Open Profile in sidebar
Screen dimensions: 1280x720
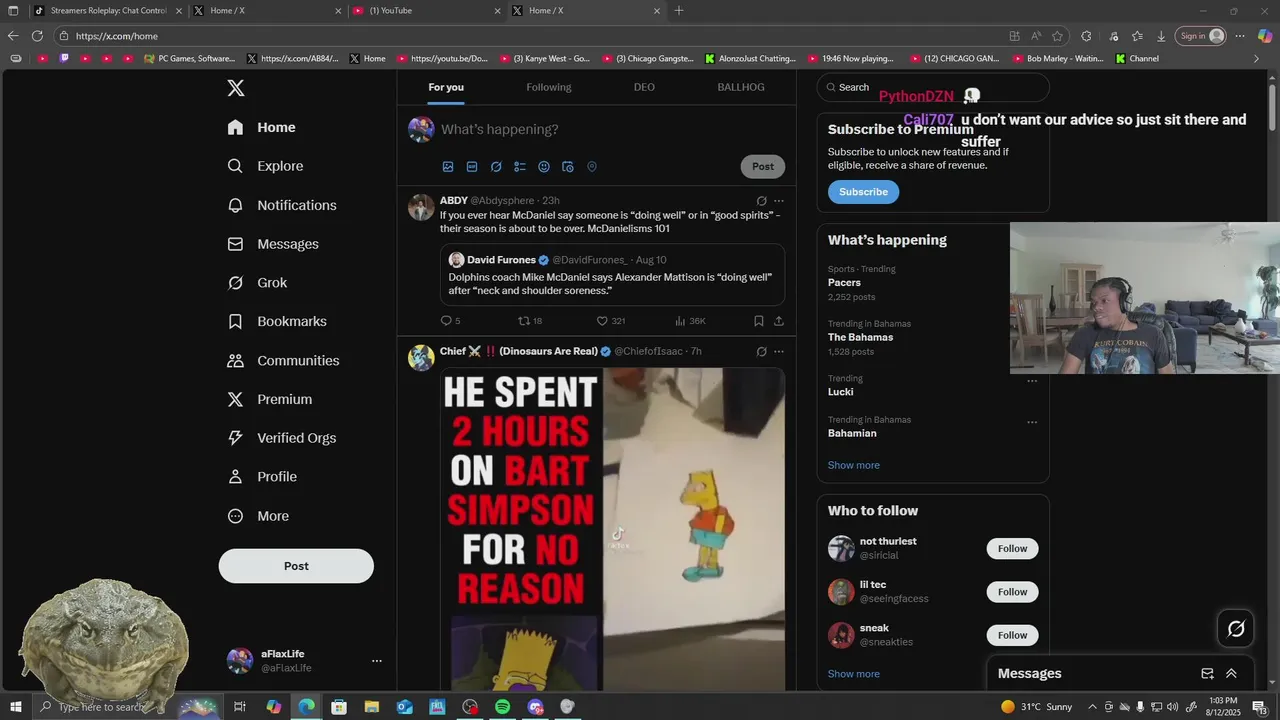263,477
